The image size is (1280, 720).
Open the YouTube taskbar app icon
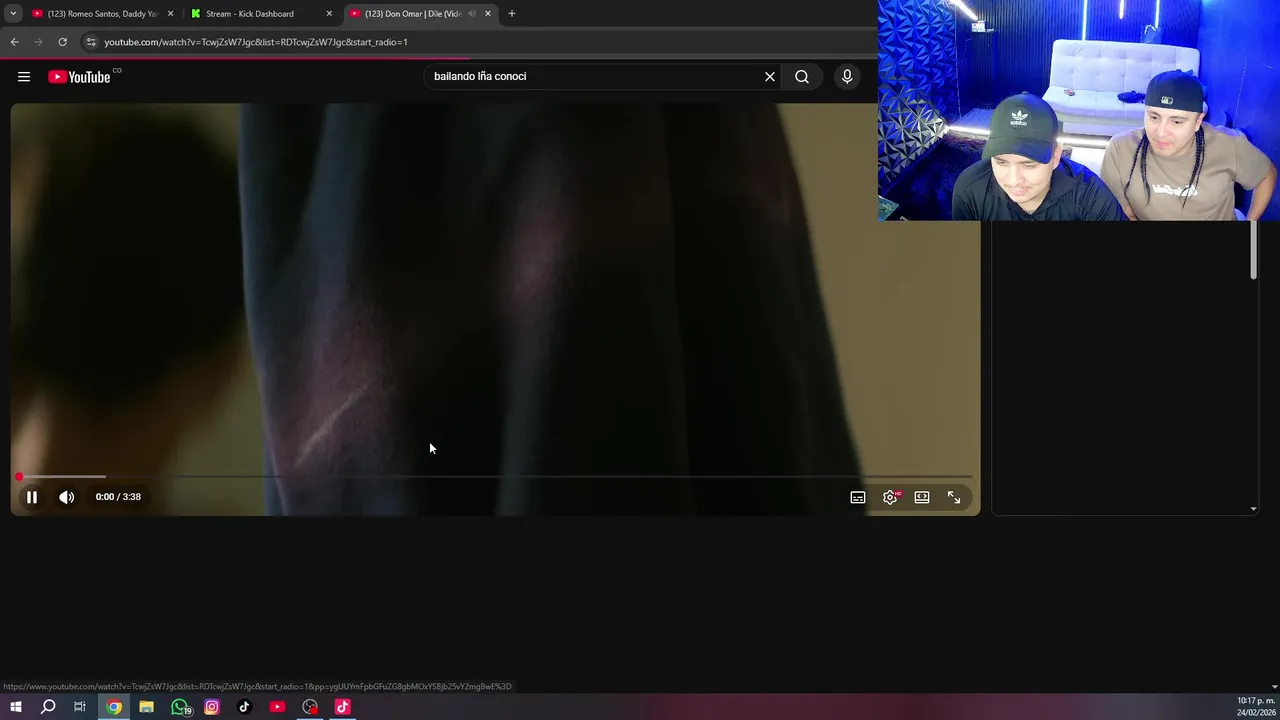(x=277, y=707)
